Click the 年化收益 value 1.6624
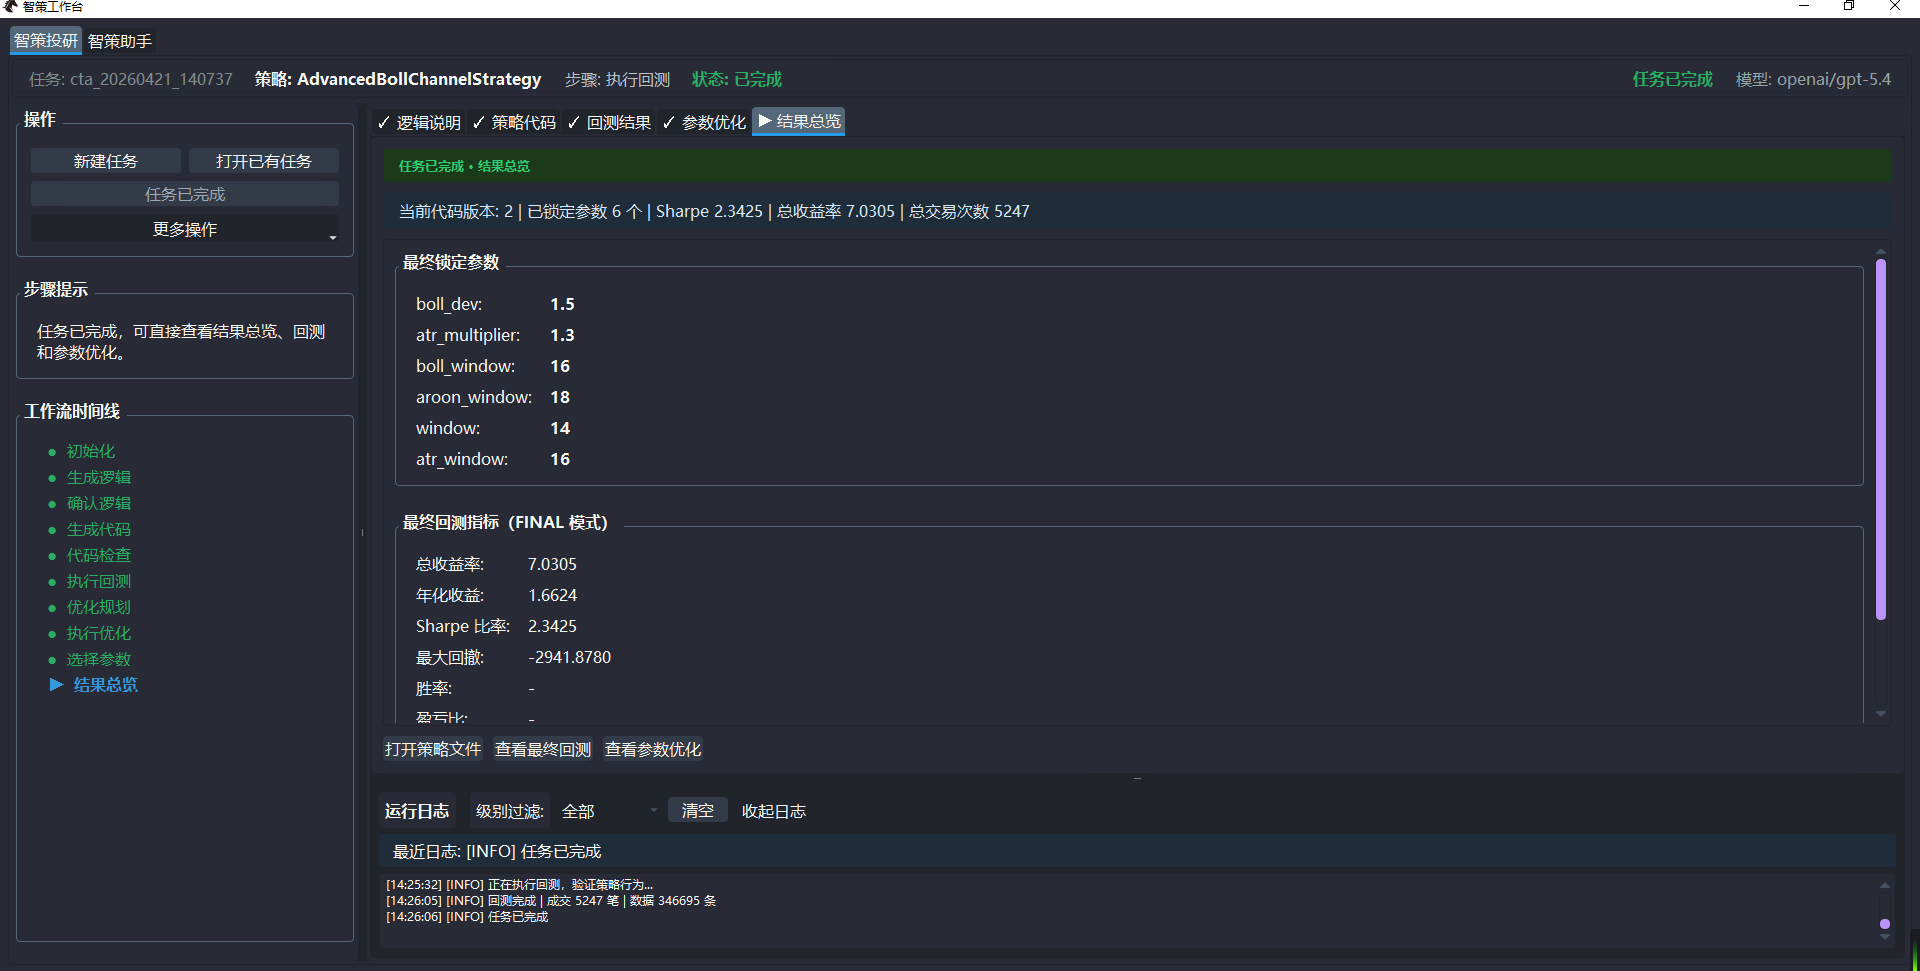Screen dimensions: 1920x971 coord(552,595)
